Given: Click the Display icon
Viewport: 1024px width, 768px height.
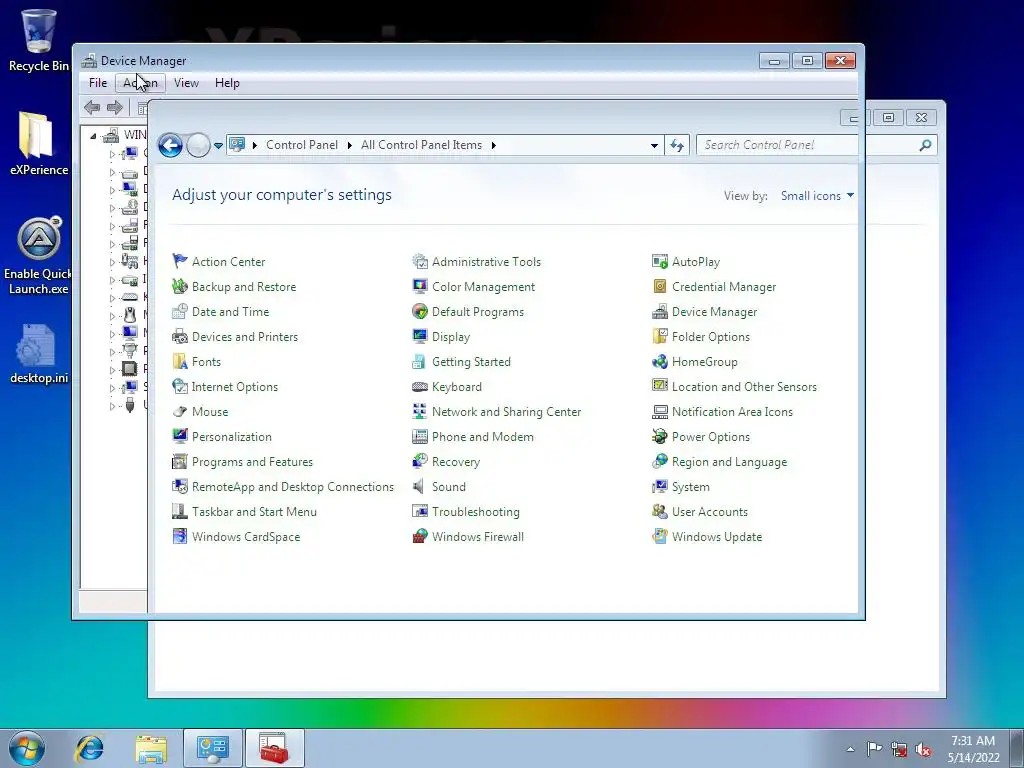Looking at the screenshot, I should click(420, 337).
